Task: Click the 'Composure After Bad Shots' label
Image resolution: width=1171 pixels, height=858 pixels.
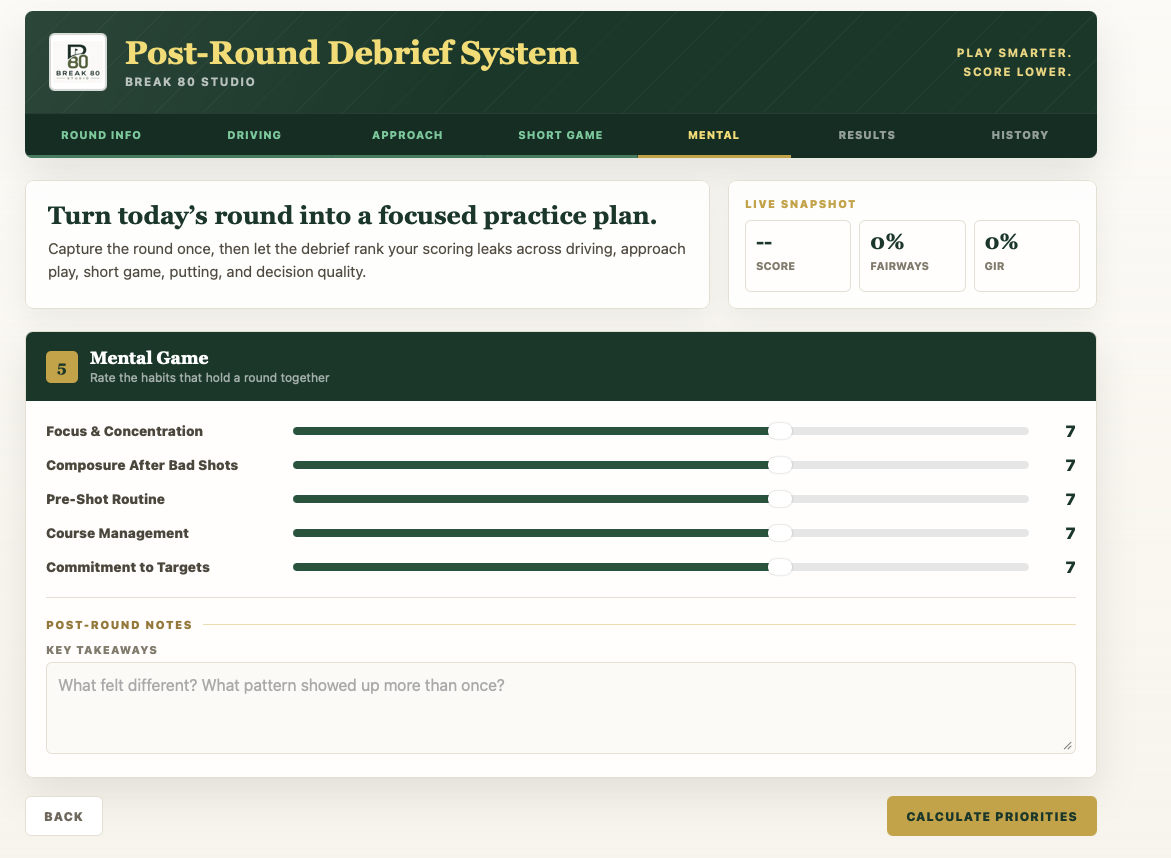Action: click(x=142, y=465)
